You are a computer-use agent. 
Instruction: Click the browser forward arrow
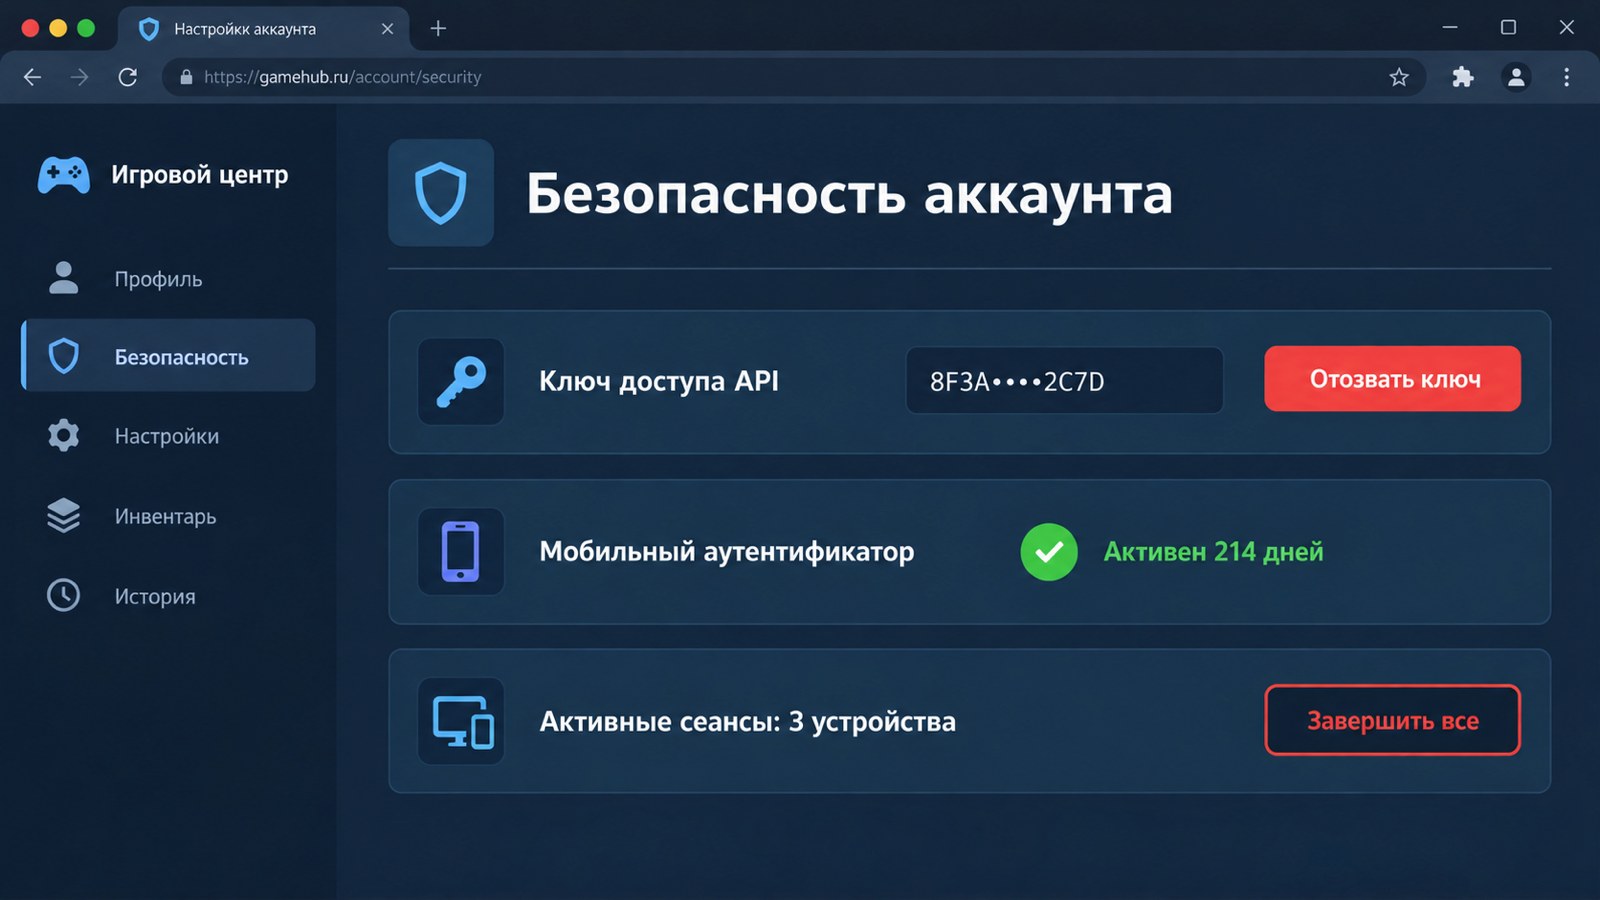point(80,77)
